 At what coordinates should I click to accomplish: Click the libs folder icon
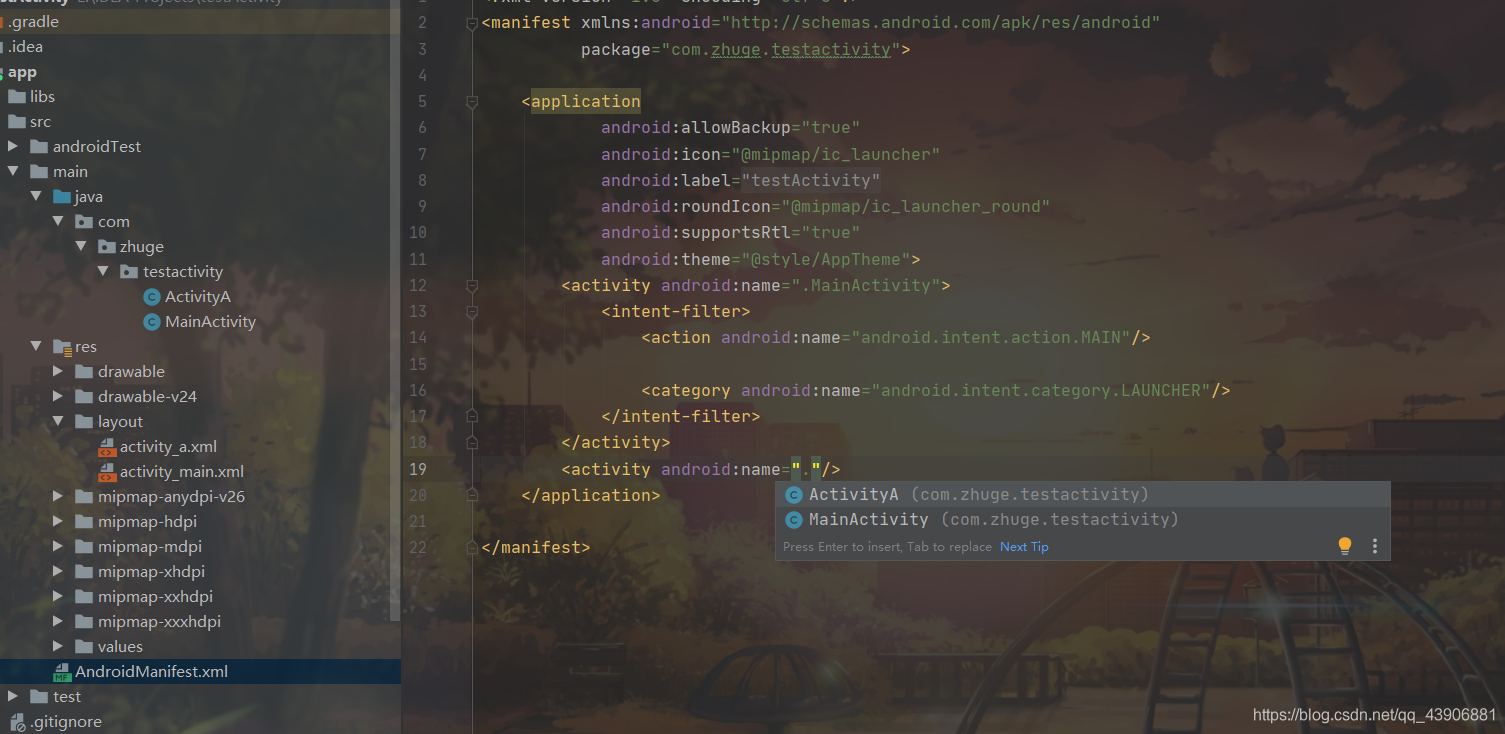coord(17,96)
